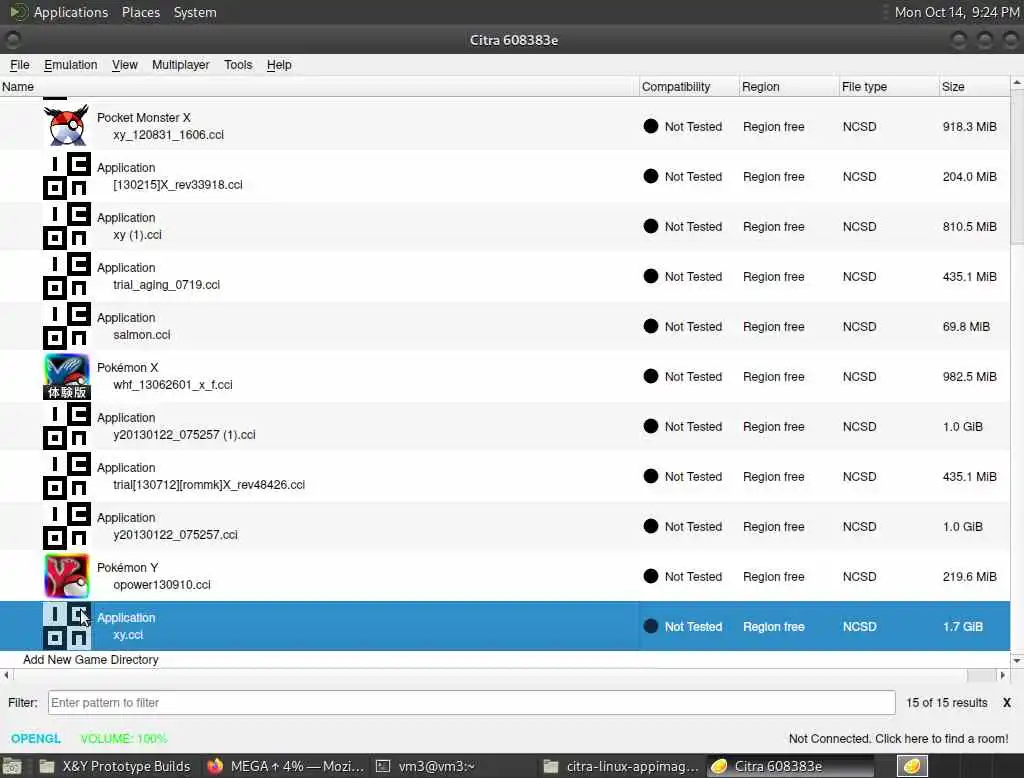Click the vertical scrollbar up arrow
Image resolution: width=1024 pixels, height=778 pixels.
click(x=1017, y=83)
